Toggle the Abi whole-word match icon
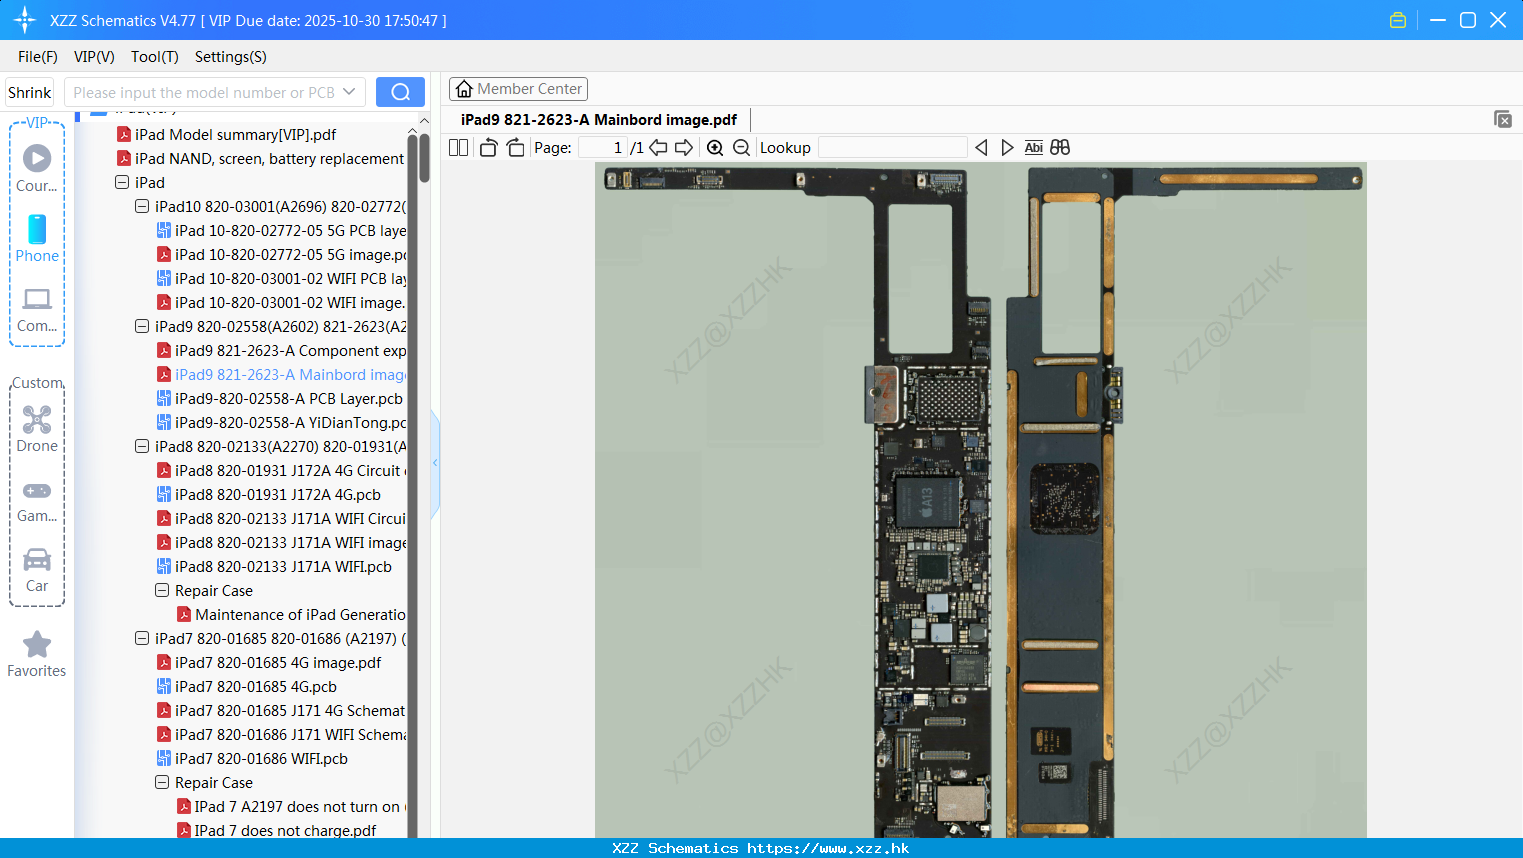 (x=1033, y=147)
